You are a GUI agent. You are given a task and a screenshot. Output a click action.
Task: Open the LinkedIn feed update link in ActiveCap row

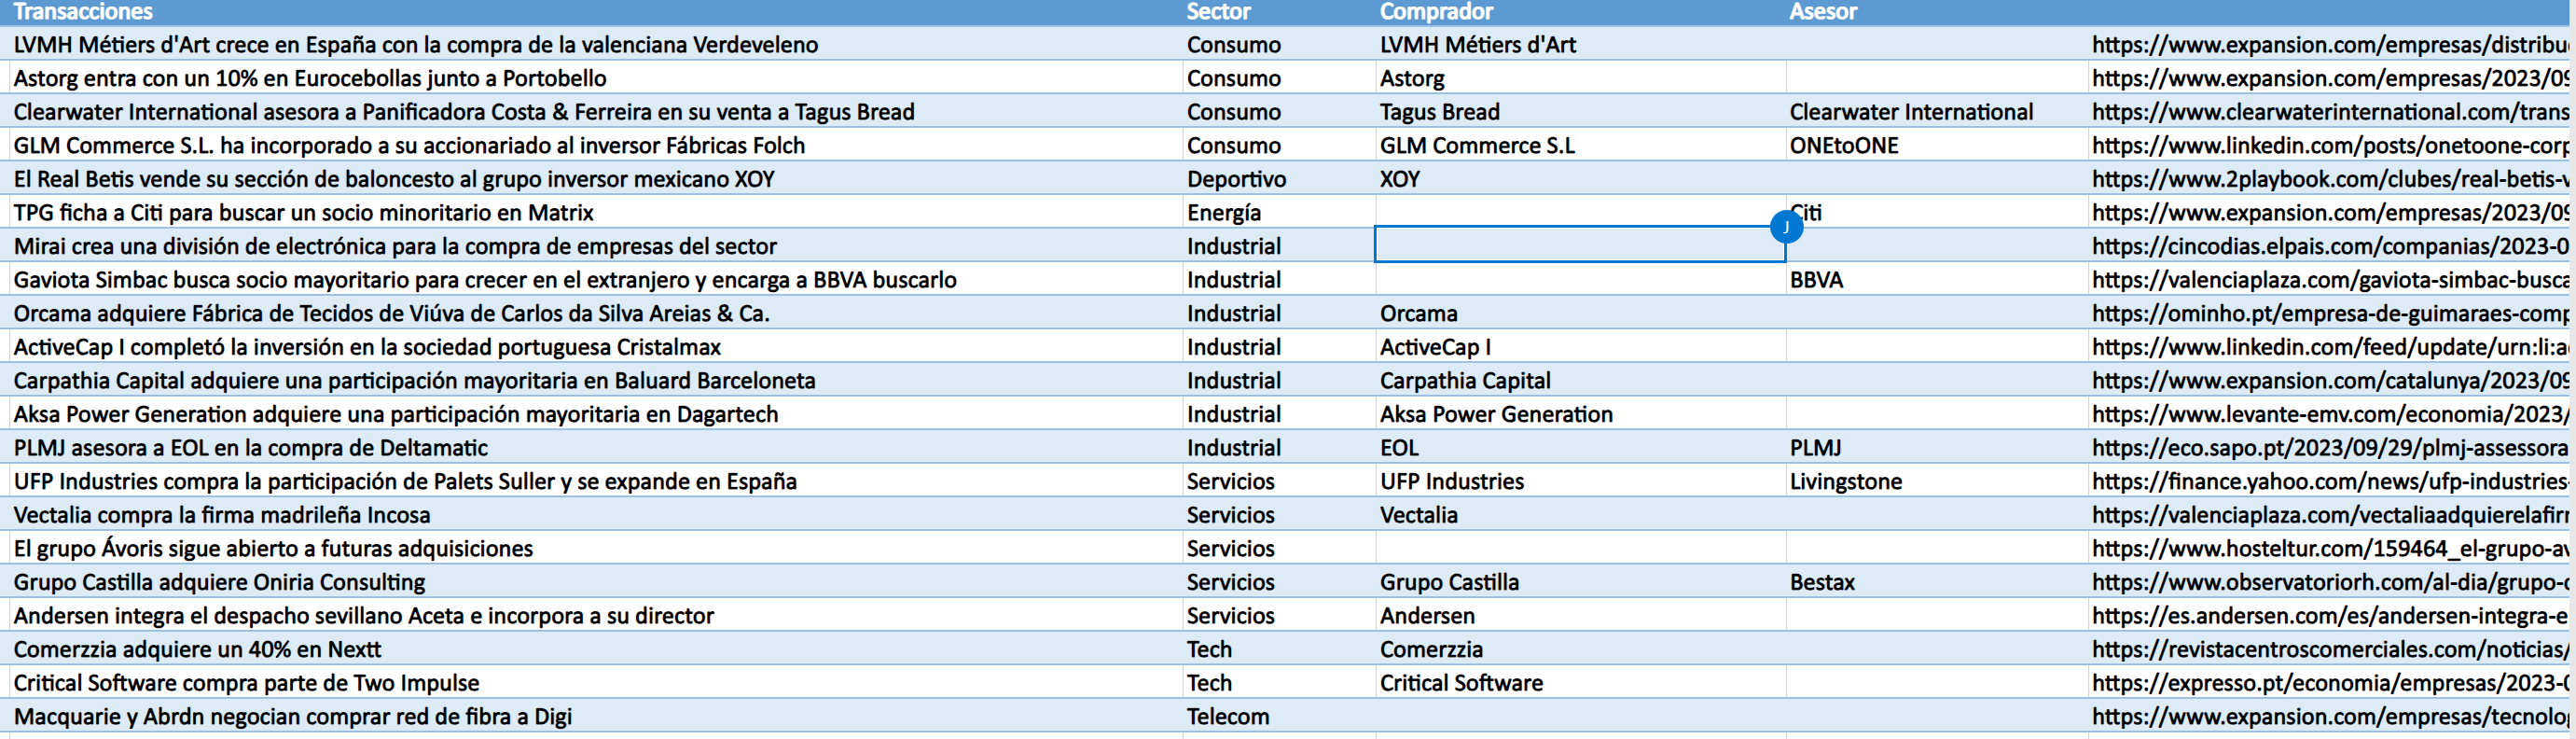[x=2331, y=347]
